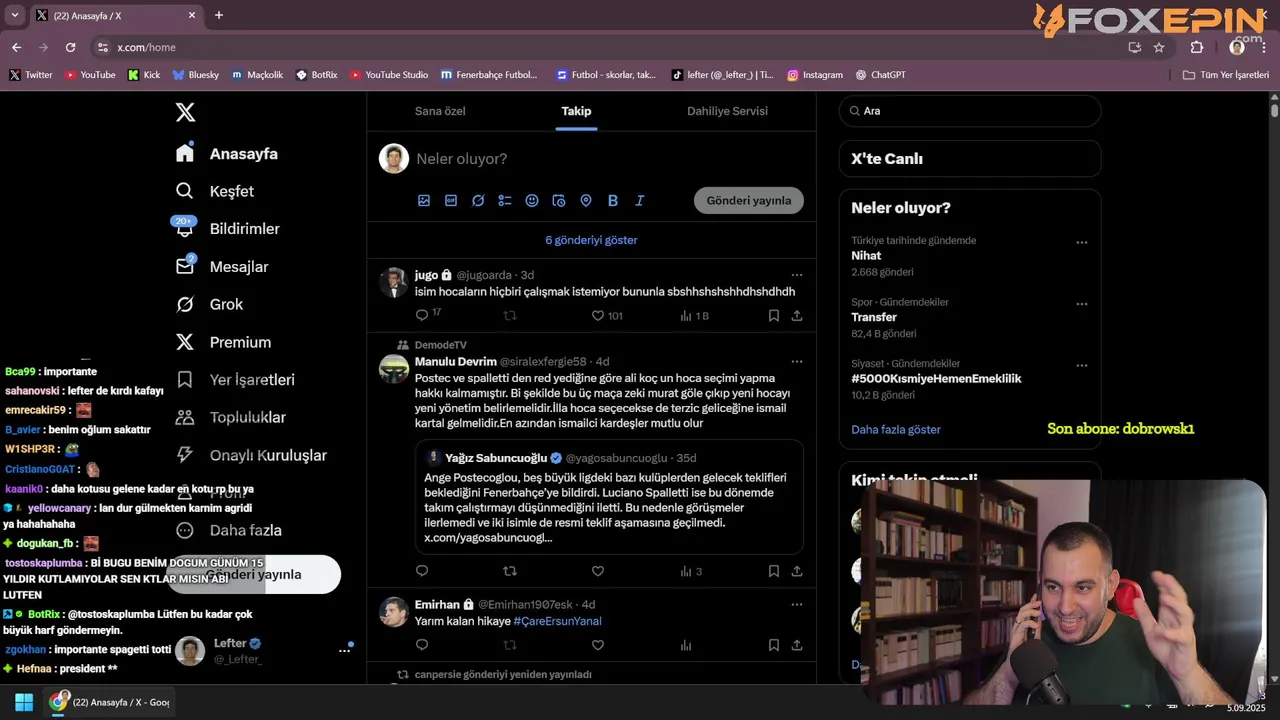Open options for #5000KısmiyeHemenEmeklilik trend
Screen dimensions: 1280x720
point(1081,365)
